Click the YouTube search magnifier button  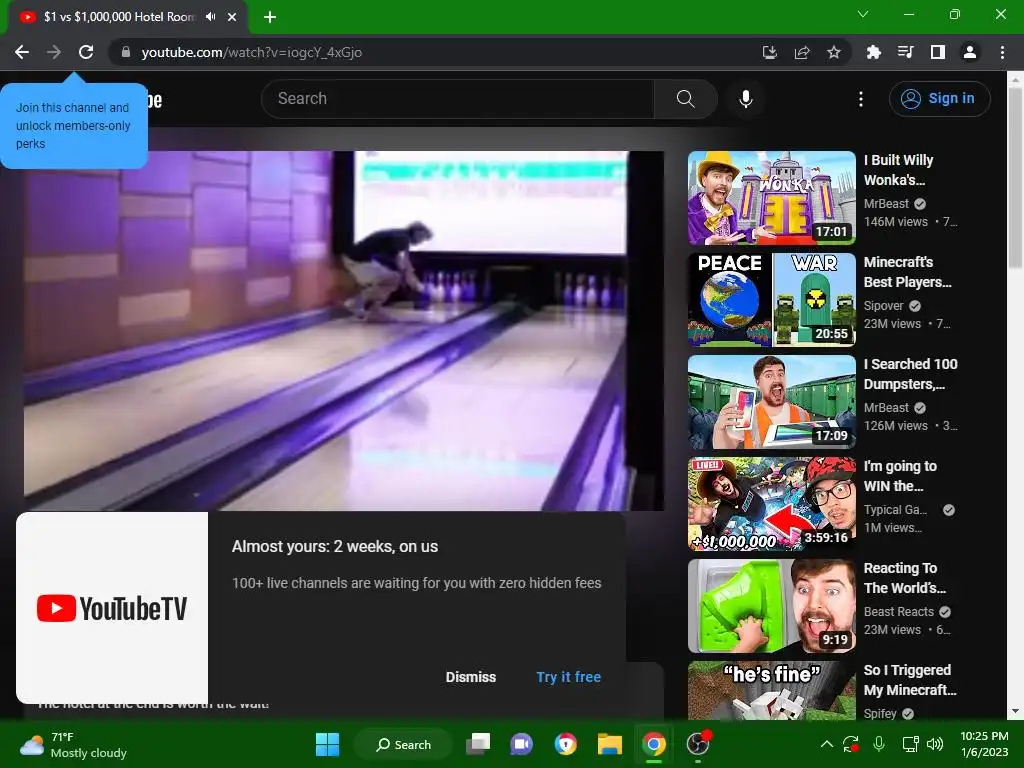[x=685, y=99]
